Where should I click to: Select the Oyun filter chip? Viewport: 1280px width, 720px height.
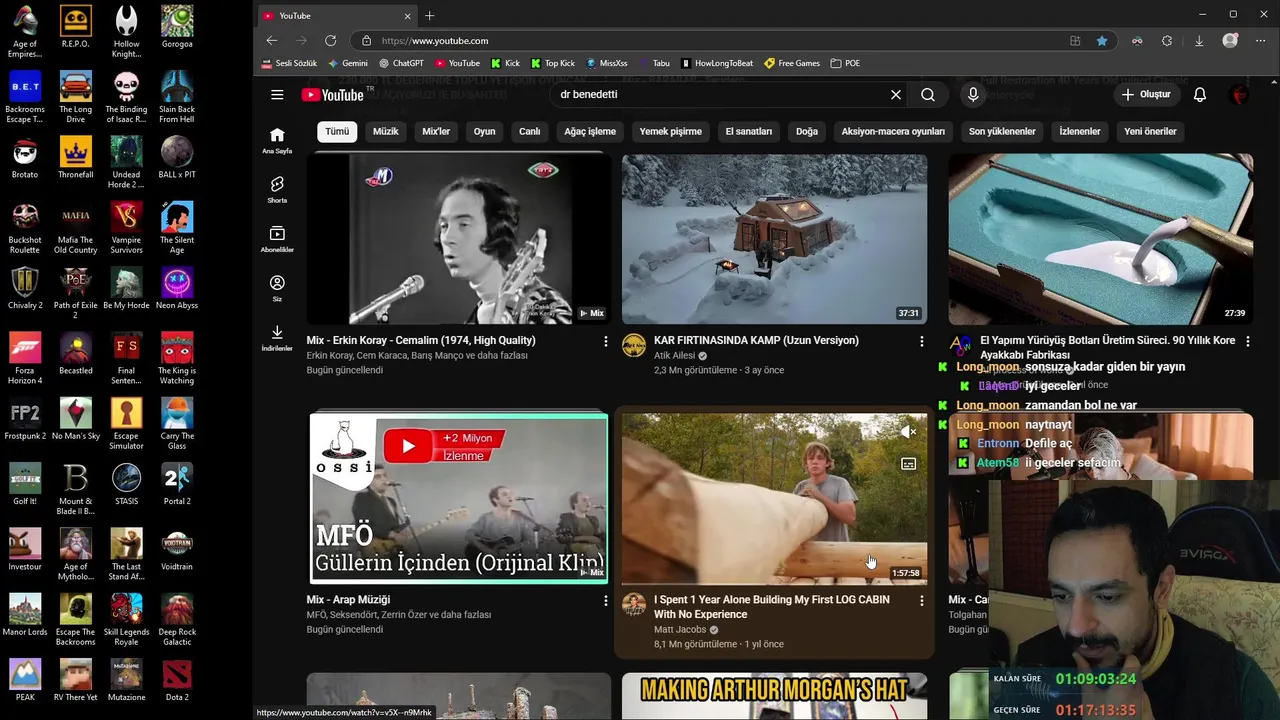[484, 131]
